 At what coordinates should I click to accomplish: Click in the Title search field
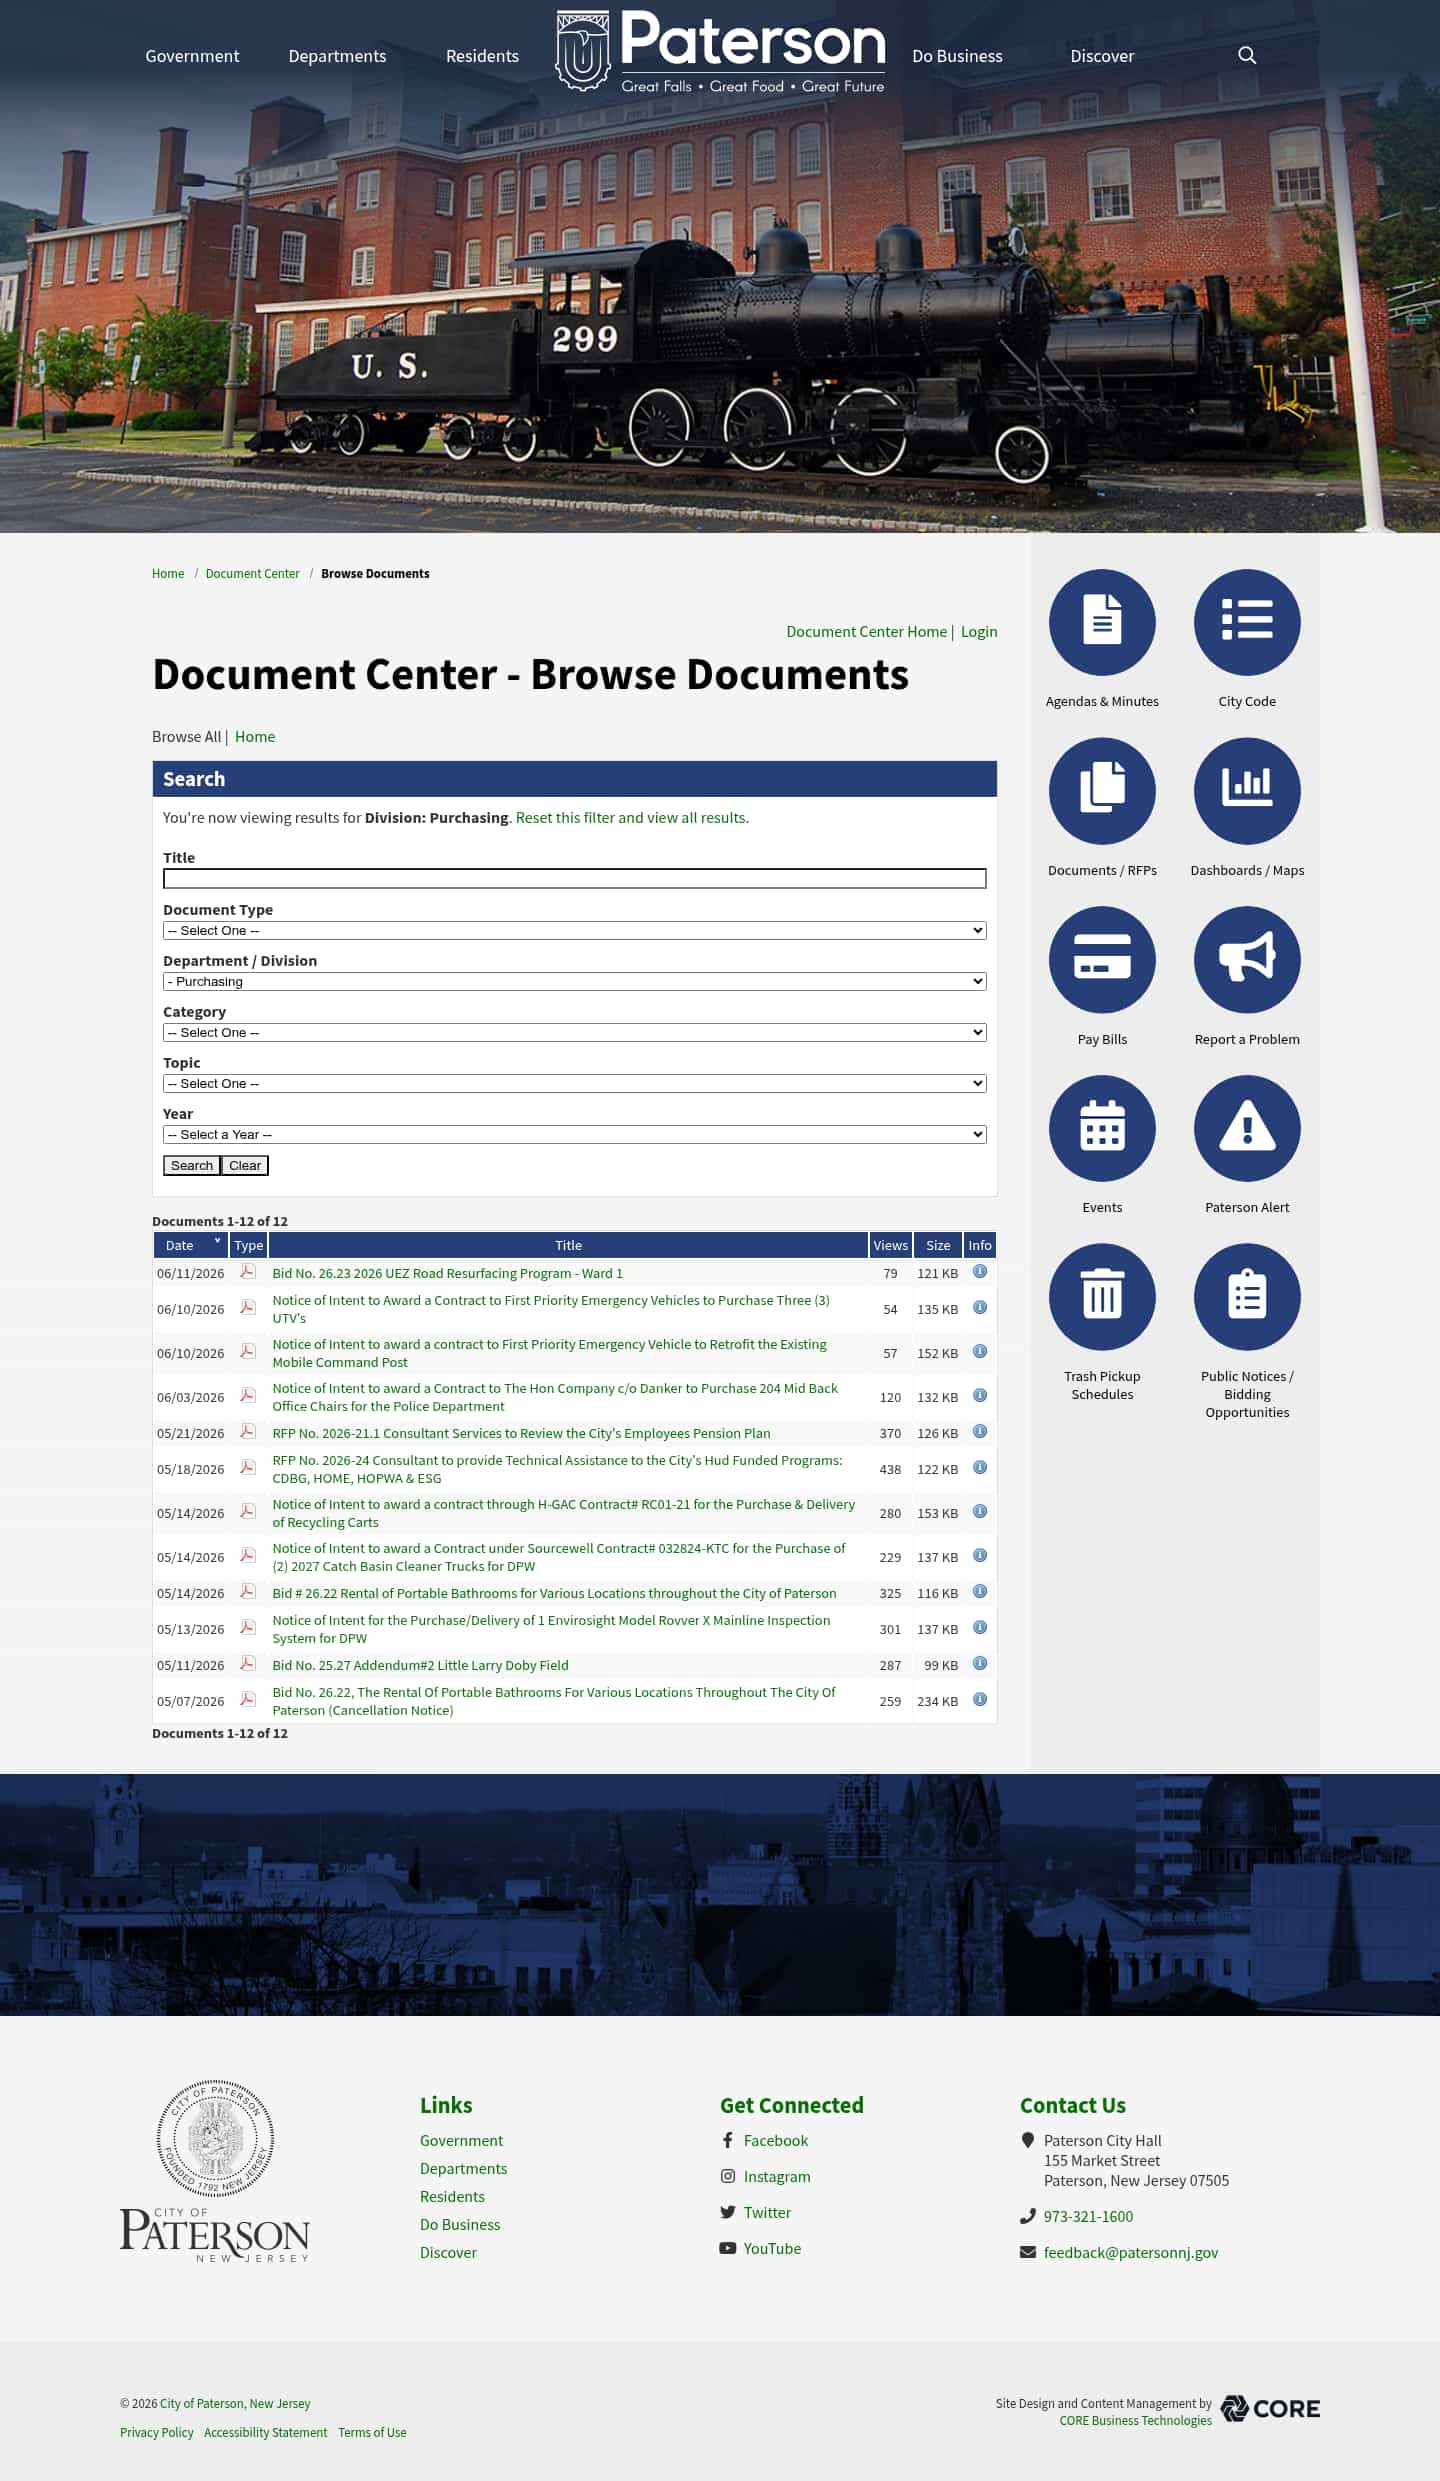tap(575, 878)
